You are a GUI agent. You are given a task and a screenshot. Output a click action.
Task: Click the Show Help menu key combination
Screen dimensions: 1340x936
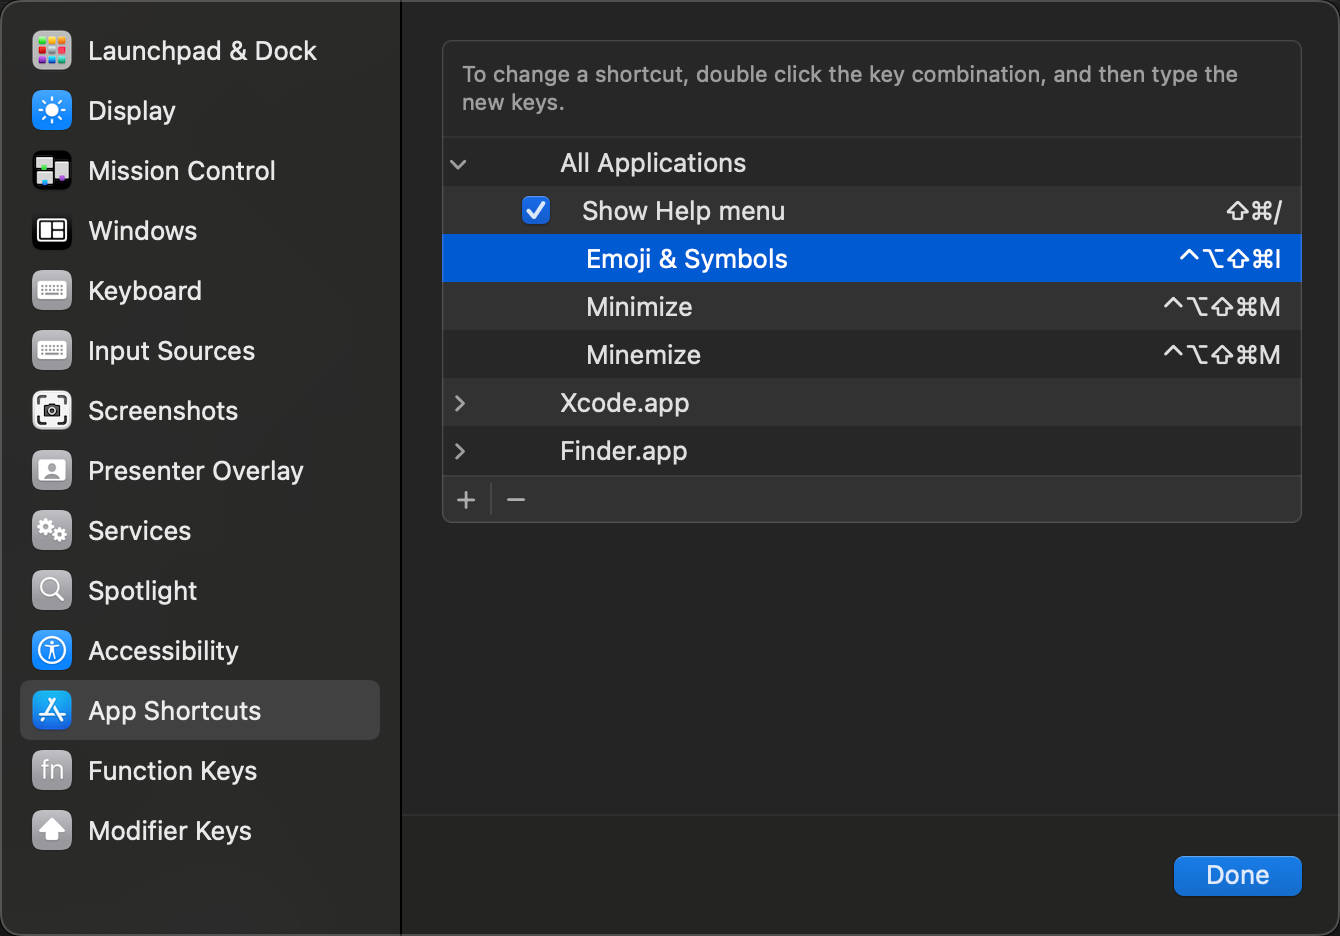[x=1254, y=211]
